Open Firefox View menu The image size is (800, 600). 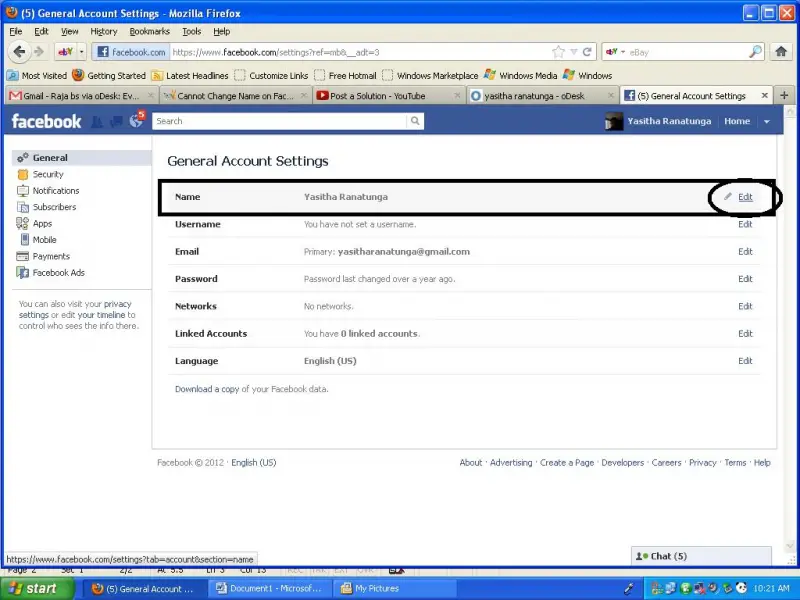point(69,31)
